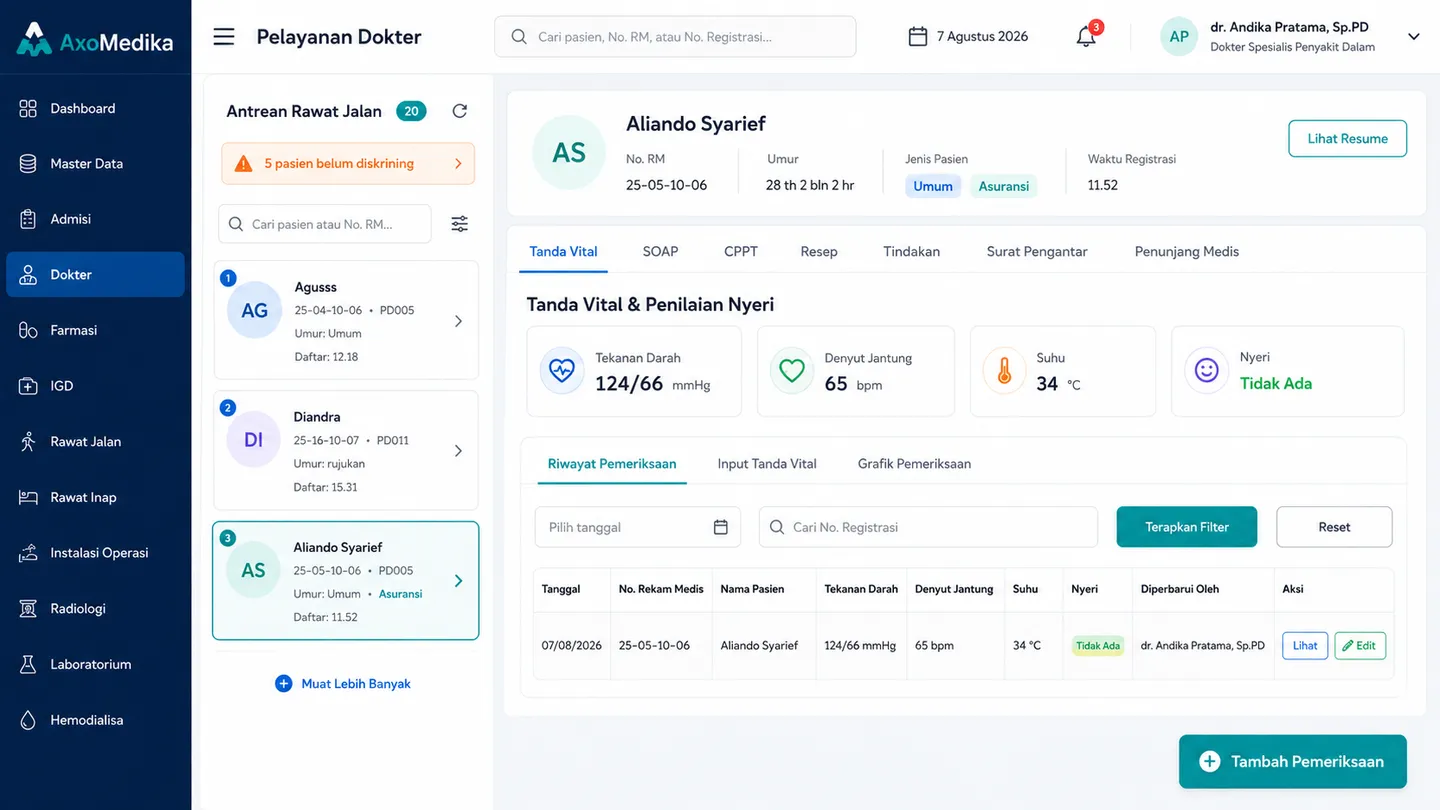Switch to the CPPT tab

point(741,252)
